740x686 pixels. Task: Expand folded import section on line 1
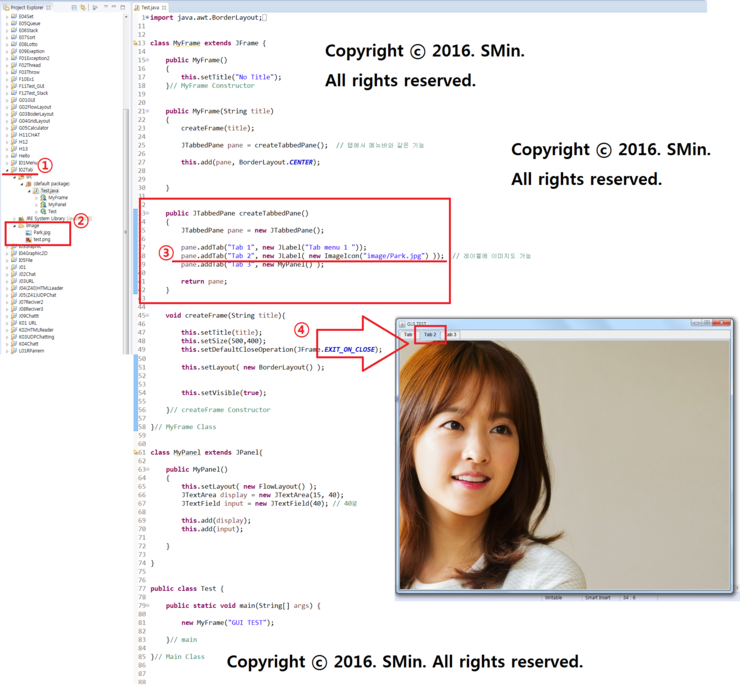coord(147,17)
